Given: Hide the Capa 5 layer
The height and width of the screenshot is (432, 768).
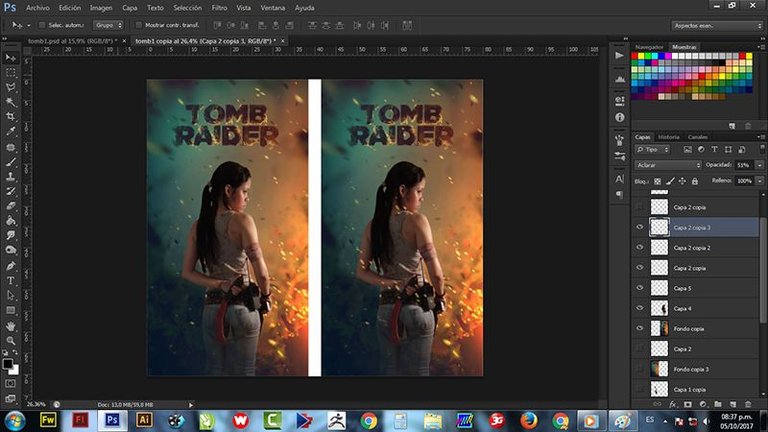Looking at the screenshot, I should coord(640,288).
